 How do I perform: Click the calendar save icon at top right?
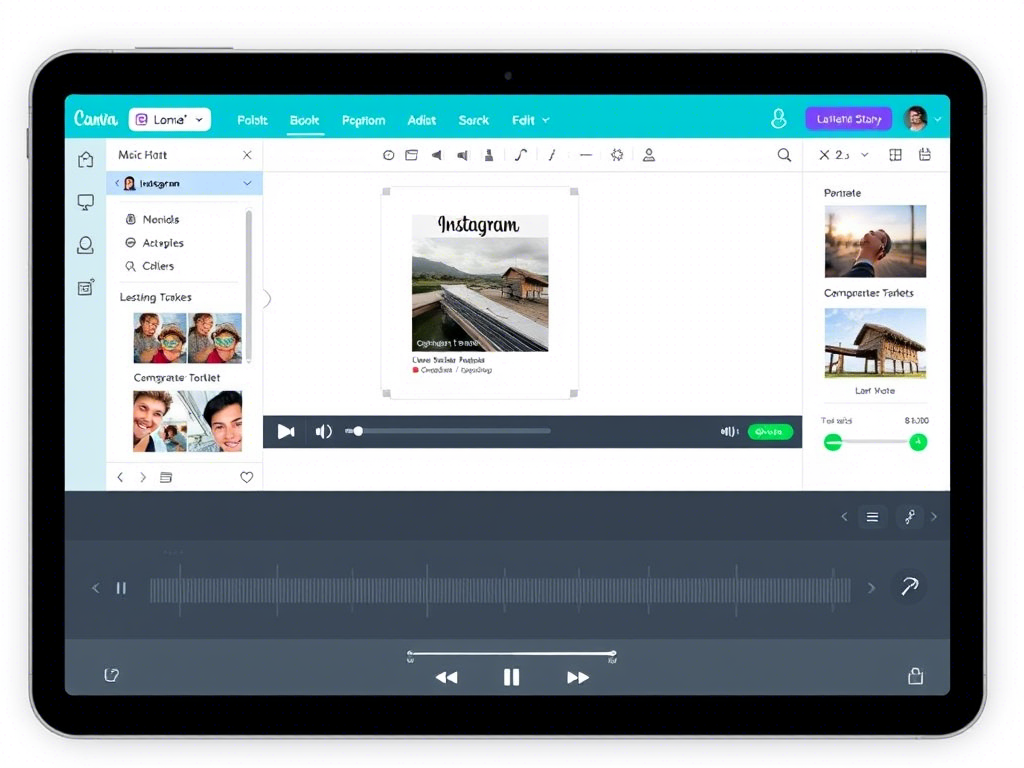point(925,155)
